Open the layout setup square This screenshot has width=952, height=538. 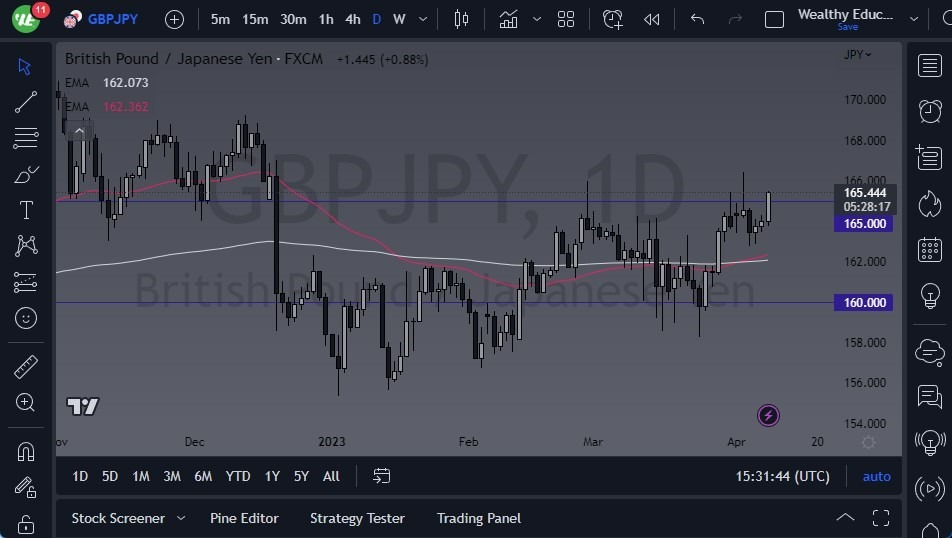click(774, 19)
